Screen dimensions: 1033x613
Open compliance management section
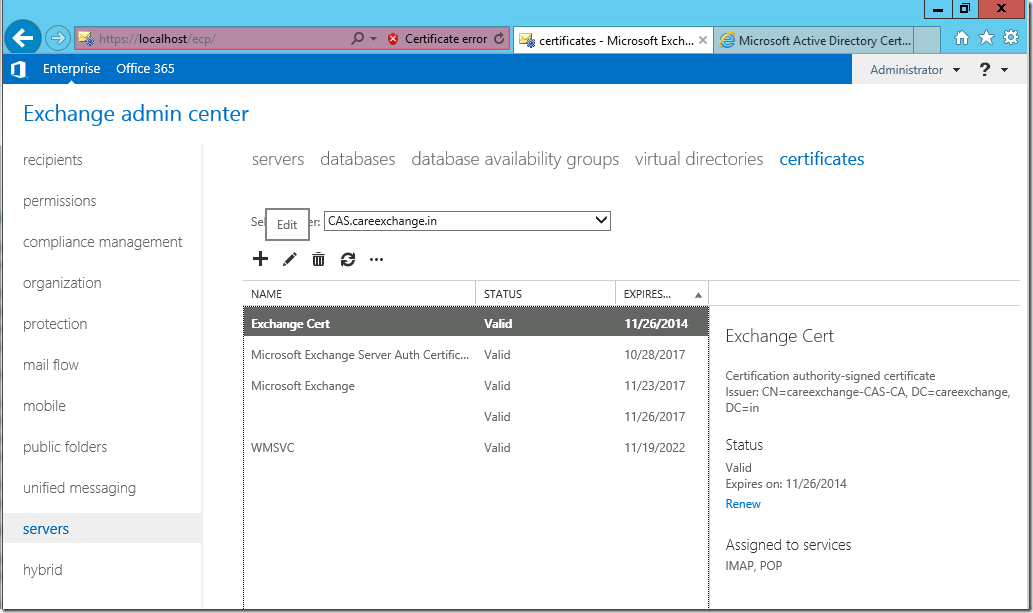point(103,242)
